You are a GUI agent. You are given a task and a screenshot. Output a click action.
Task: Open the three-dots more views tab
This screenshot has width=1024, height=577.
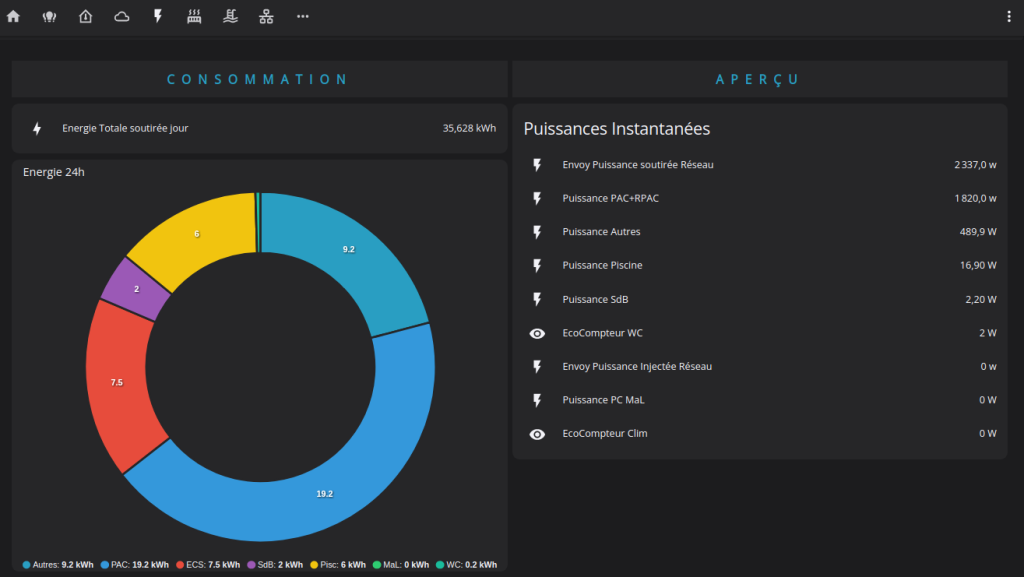302,16
